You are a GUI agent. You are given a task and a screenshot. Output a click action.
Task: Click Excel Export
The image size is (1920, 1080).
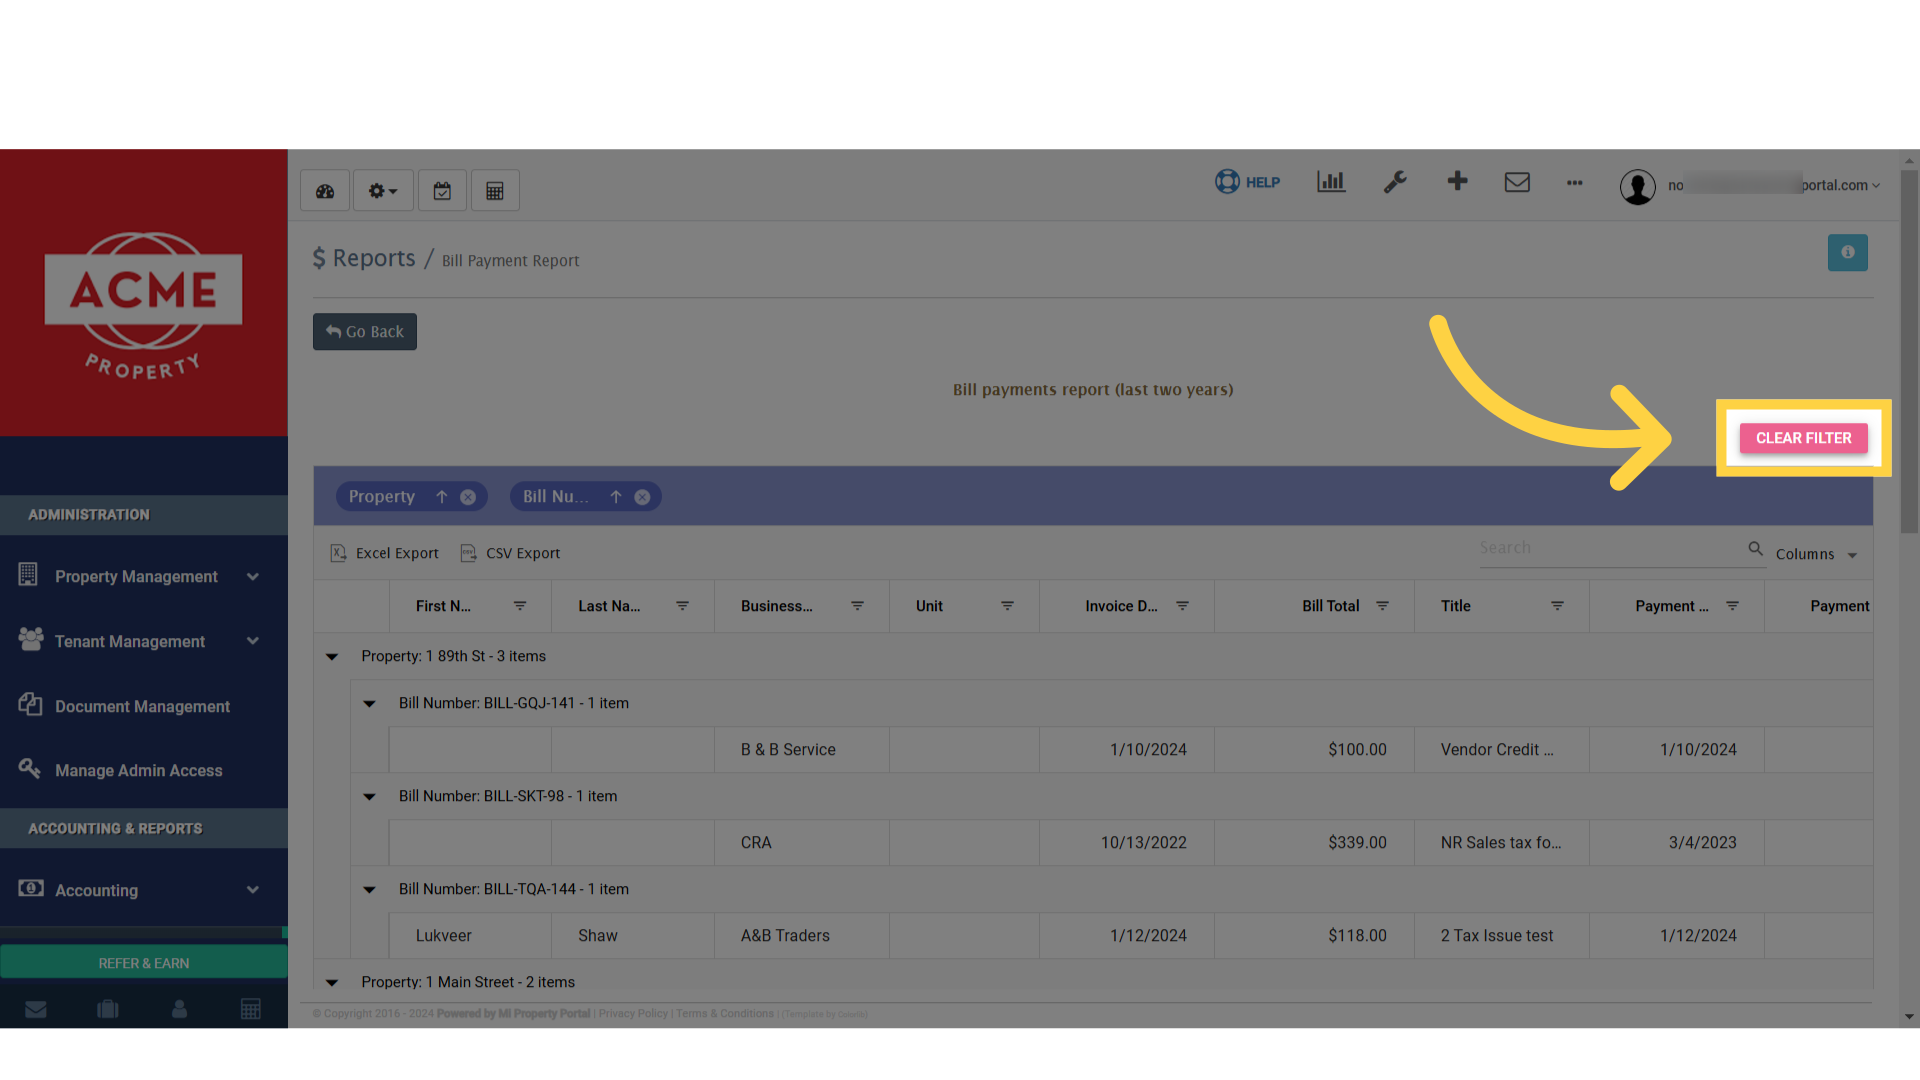(x=385, y=553)
